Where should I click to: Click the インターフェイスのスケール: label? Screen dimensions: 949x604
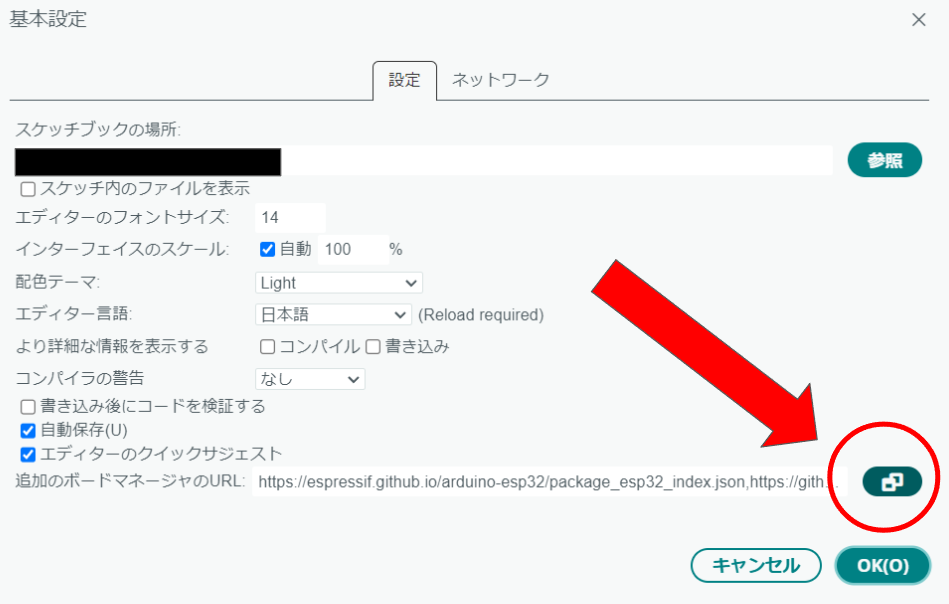(122, 249)
